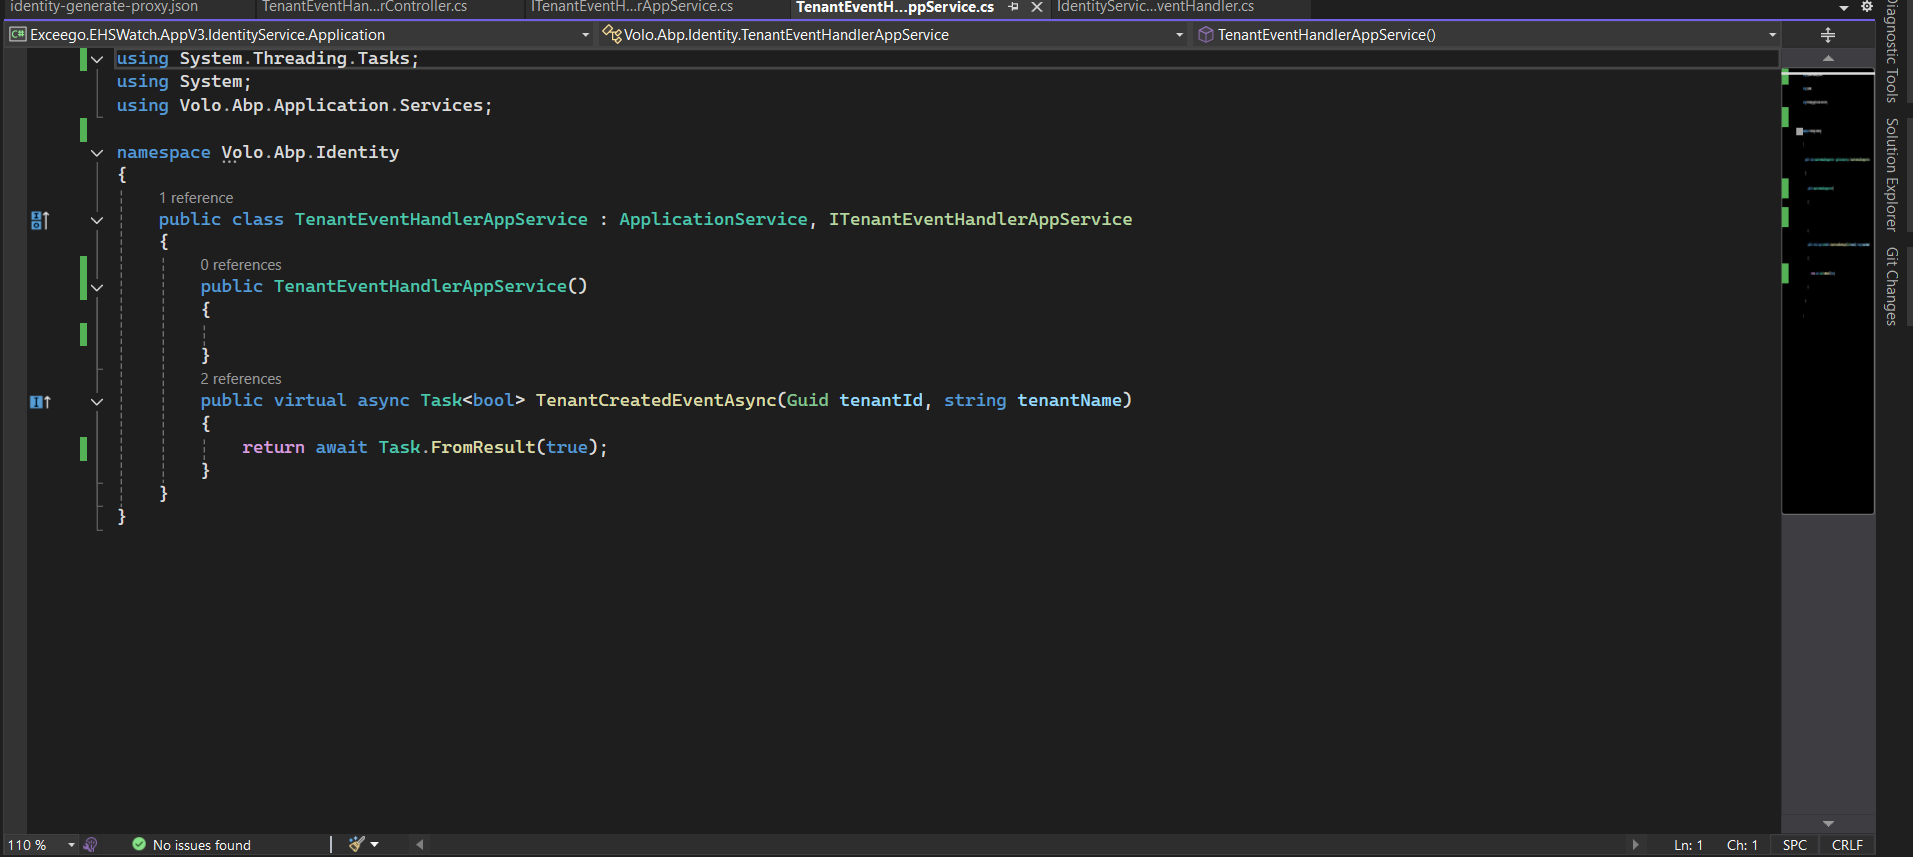This screenshot has width=1913, height=857.
Task: Toggle CRLF line ending setting
Action: 1846,845
